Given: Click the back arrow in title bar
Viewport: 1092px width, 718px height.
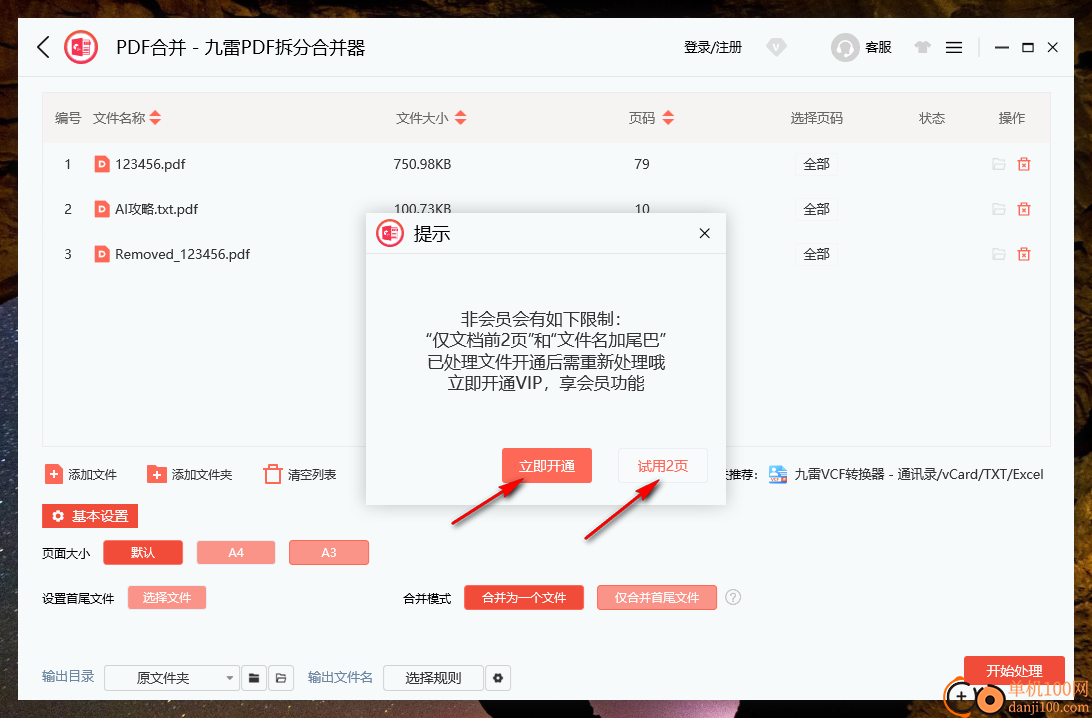Looking at the screenshot, I should 43,47.
